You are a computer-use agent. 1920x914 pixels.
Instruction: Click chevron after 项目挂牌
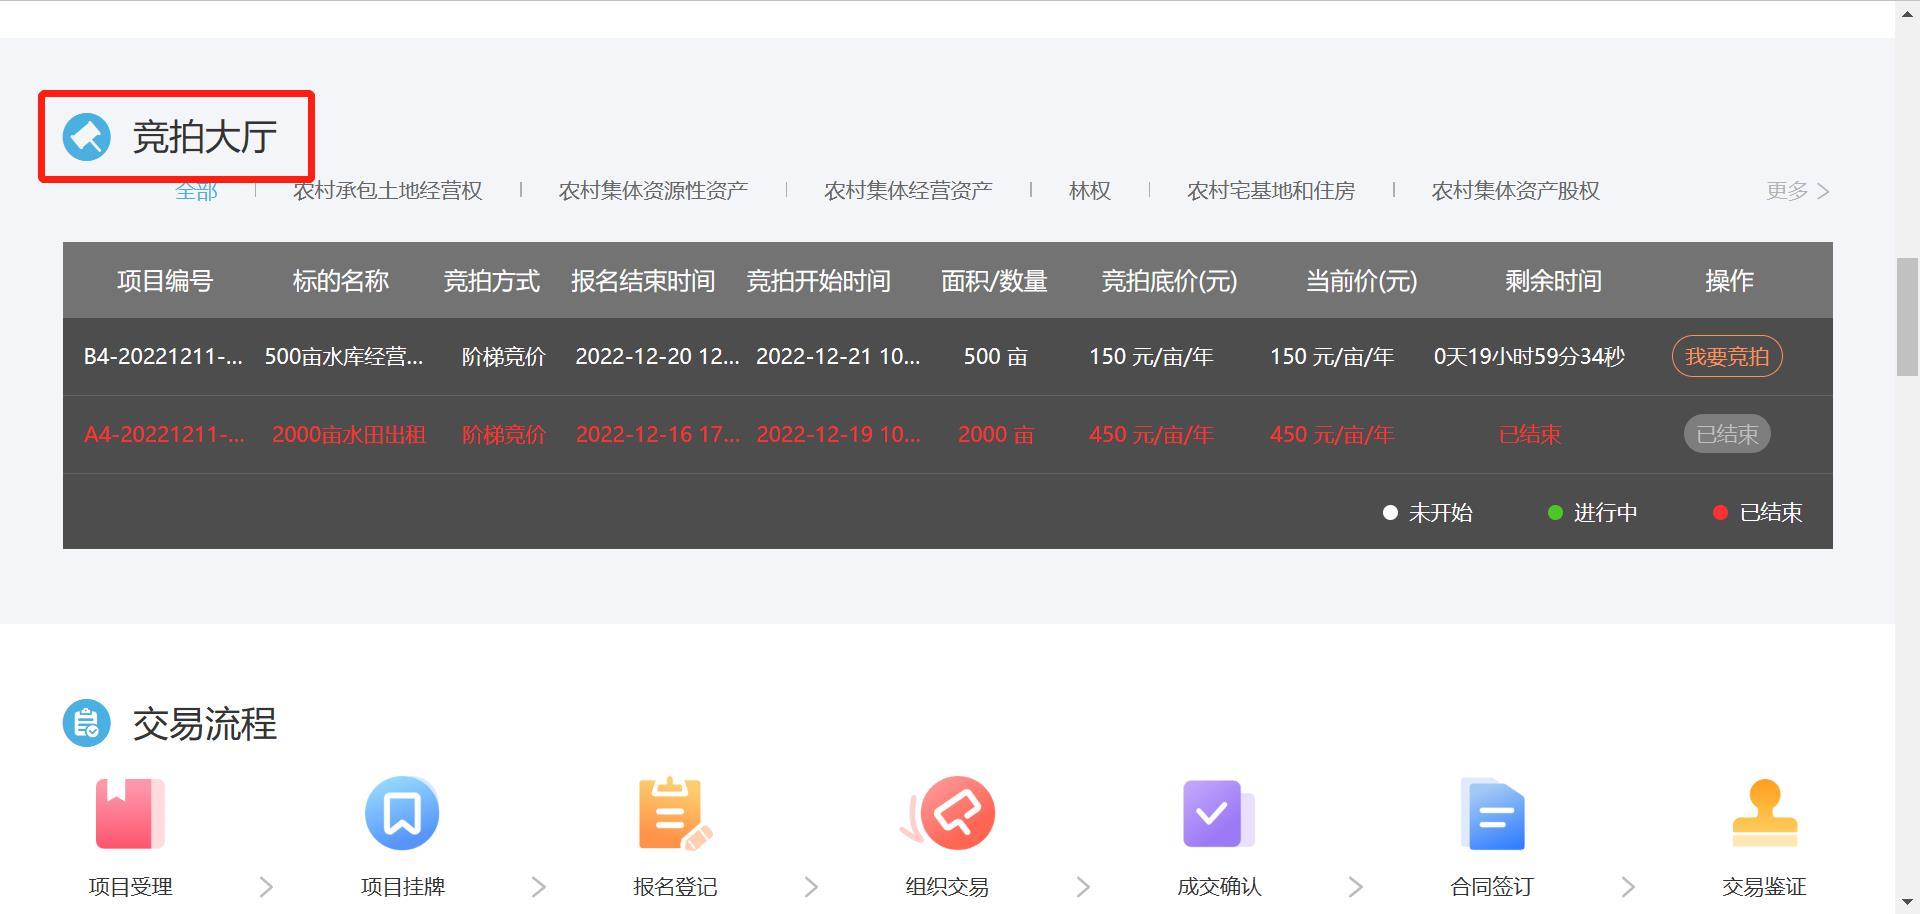pos(539,887)
